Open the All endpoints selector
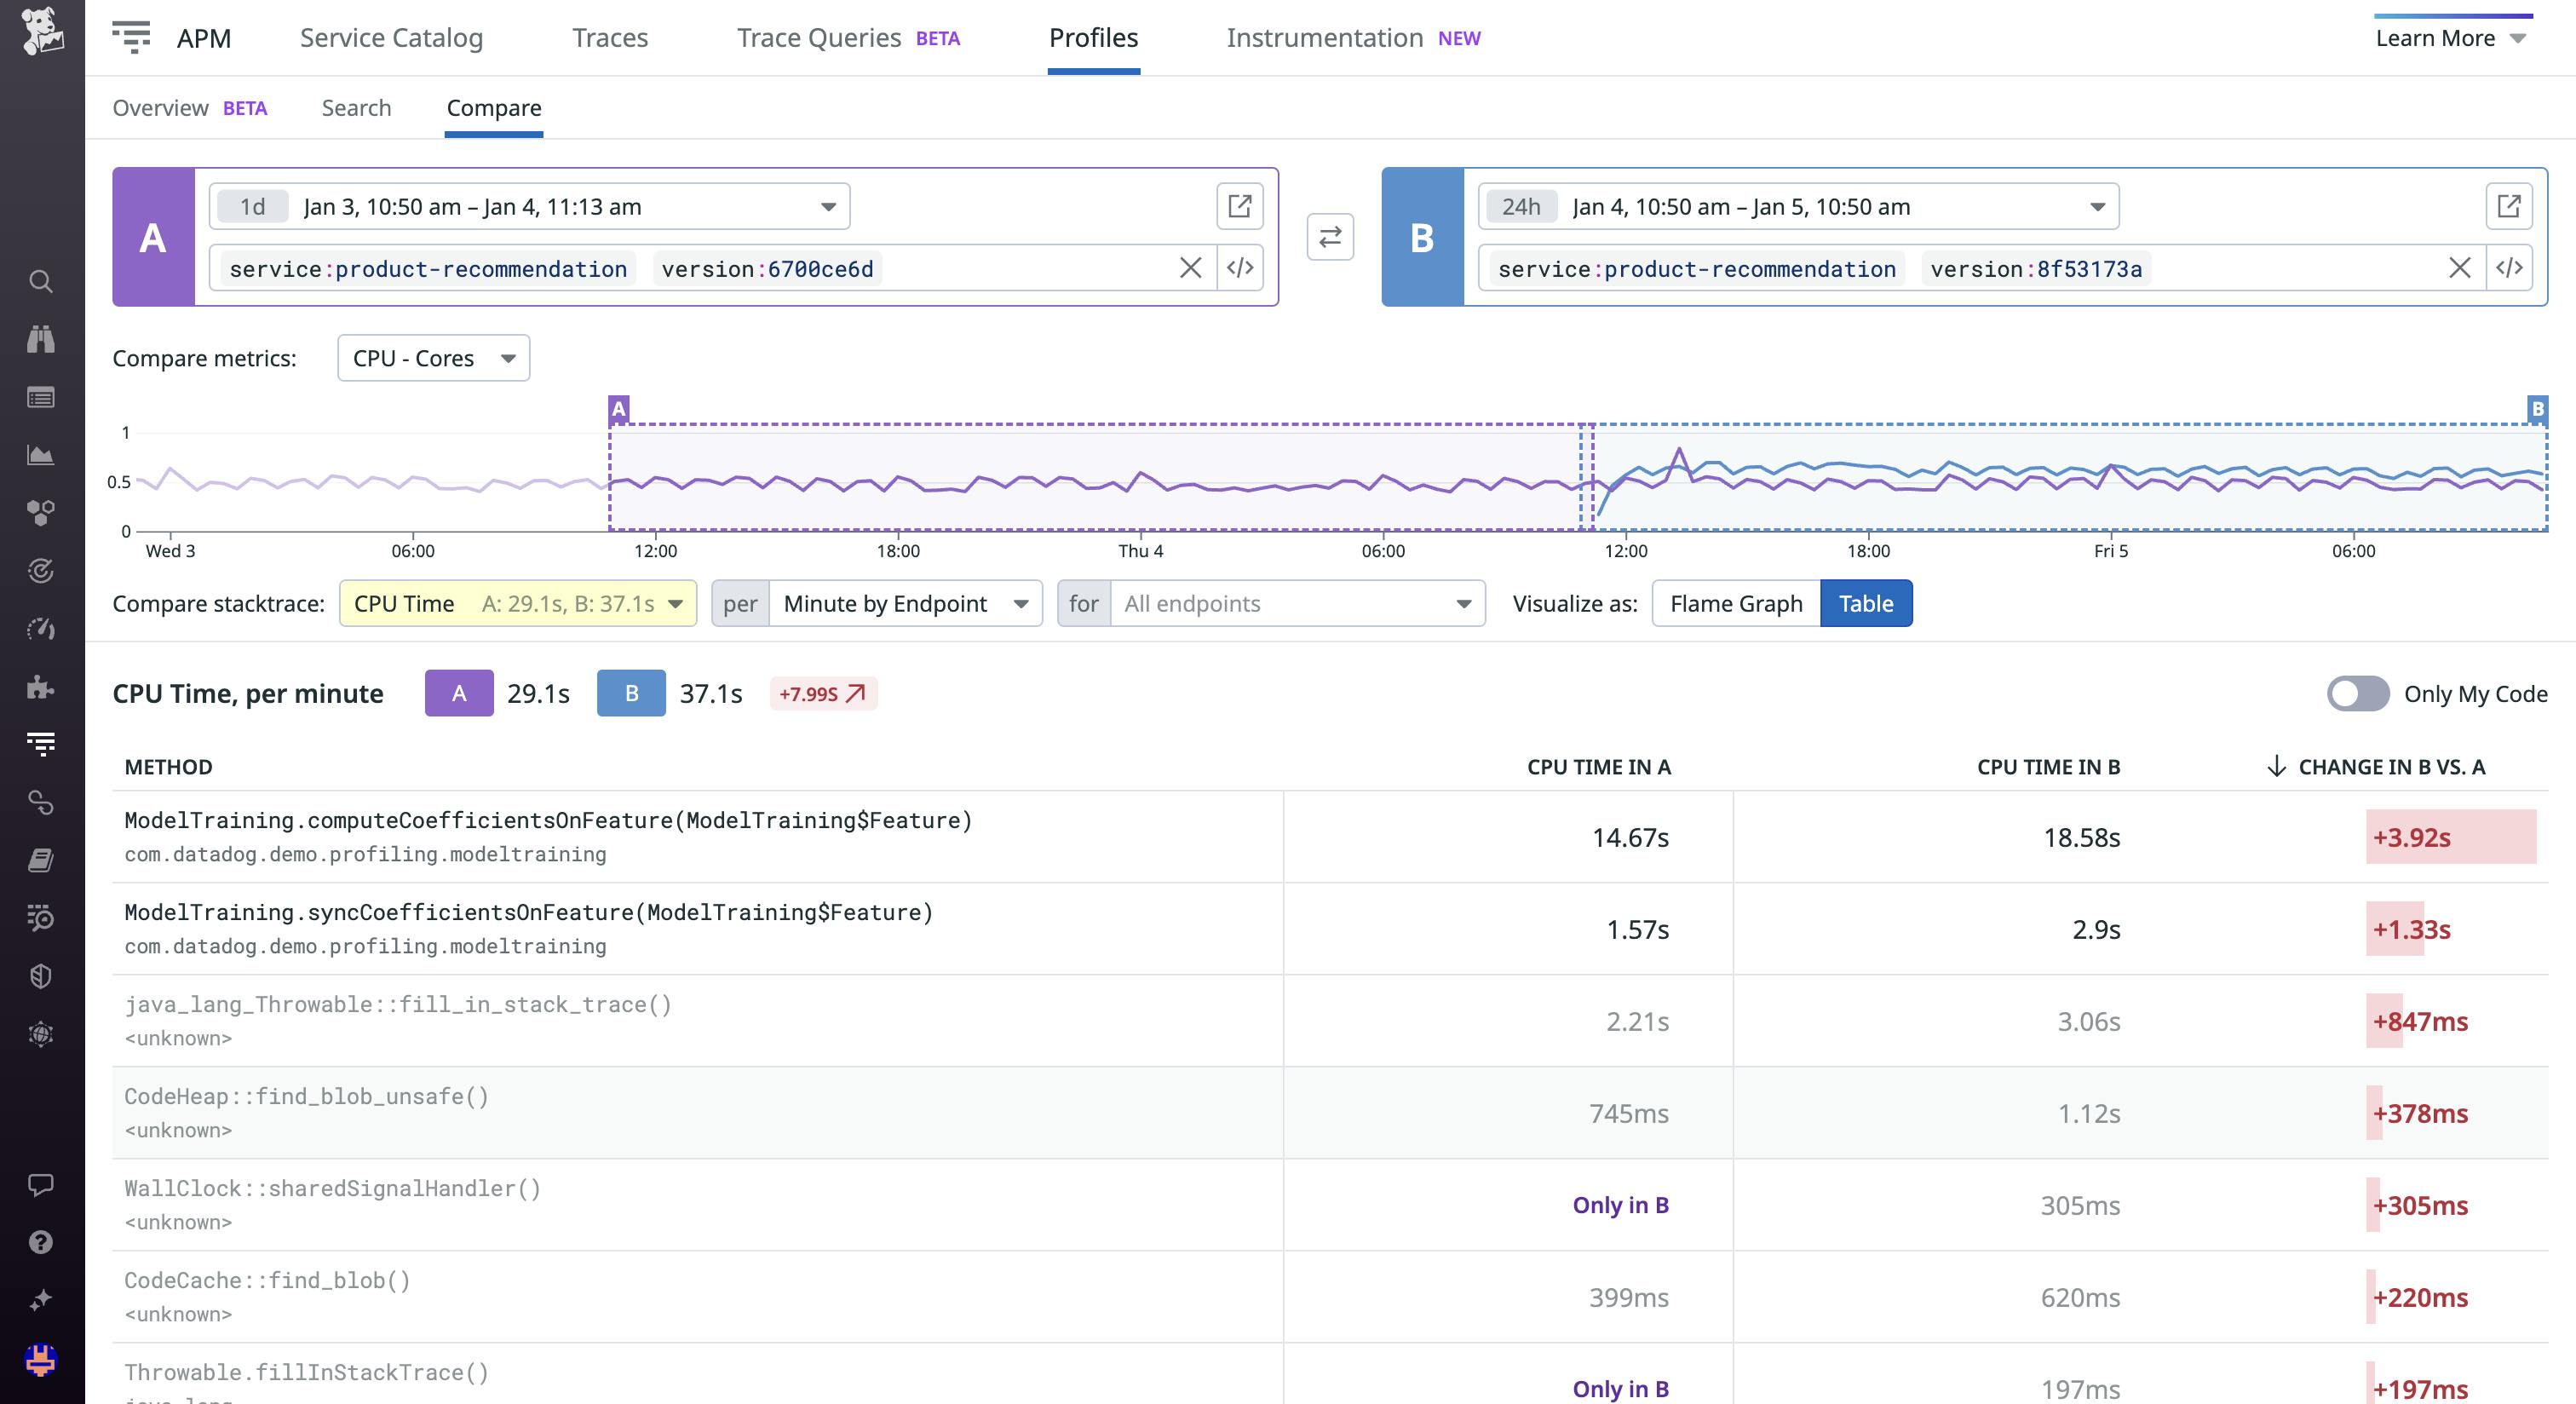This screenshot has width=2576, height=1404. [1295, 603]
